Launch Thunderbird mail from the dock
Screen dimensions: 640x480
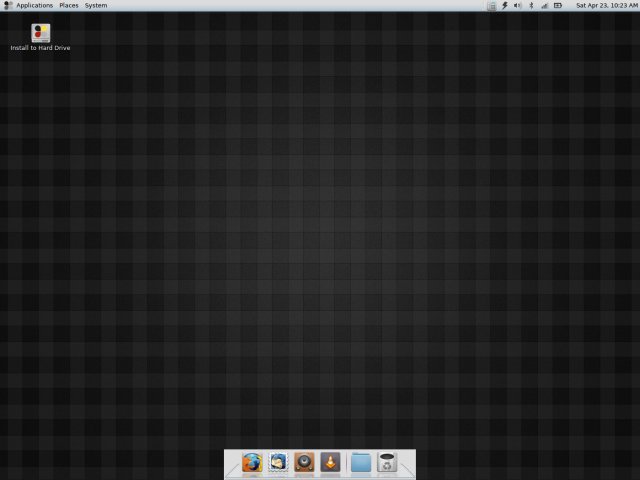click(x=278, y=462)
